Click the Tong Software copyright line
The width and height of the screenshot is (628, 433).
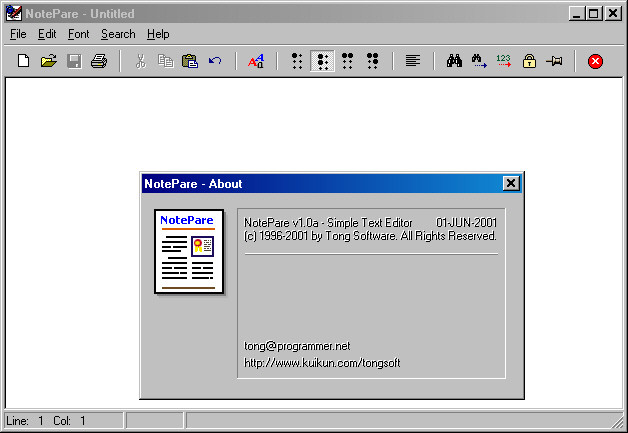[370, 236]
